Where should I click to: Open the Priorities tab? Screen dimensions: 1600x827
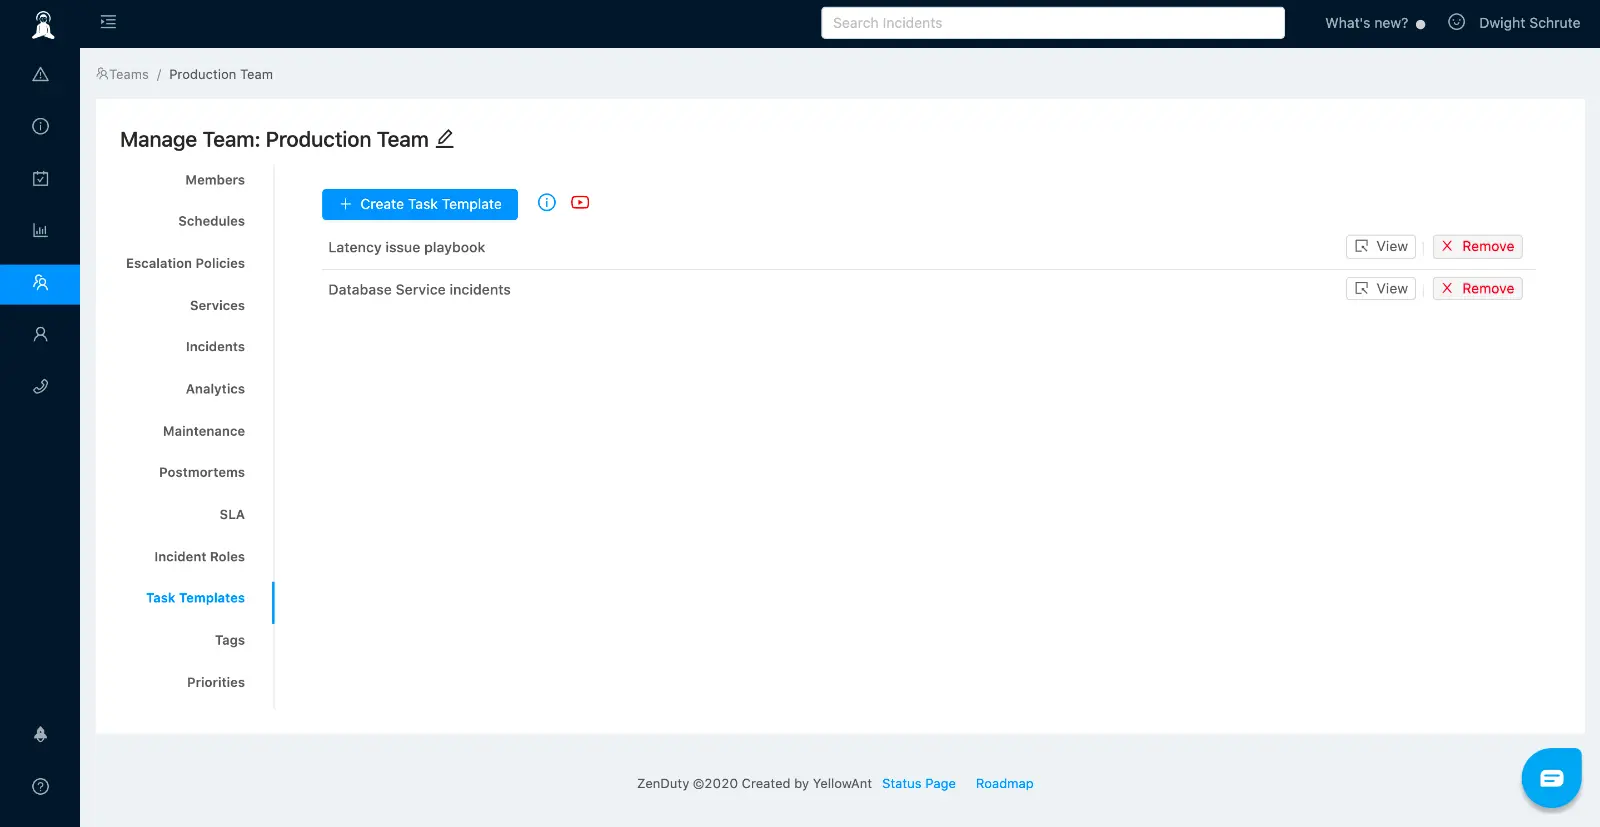pos(216,682)
